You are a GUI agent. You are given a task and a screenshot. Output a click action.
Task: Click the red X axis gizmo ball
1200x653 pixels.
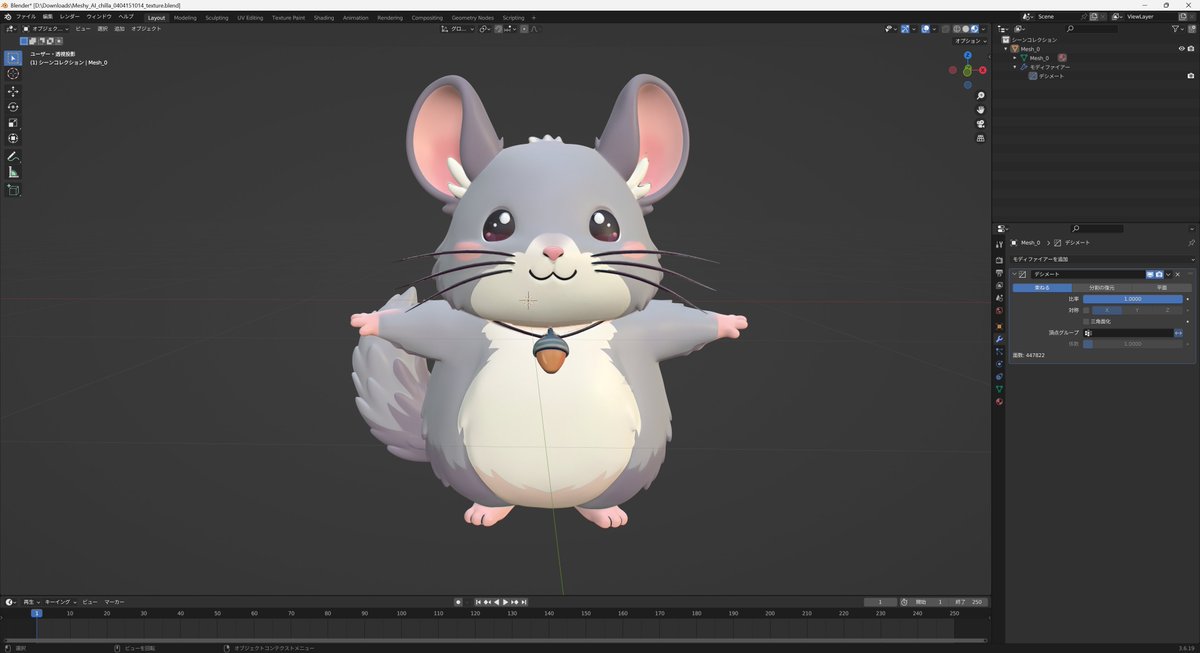click(x=983, y=70)
